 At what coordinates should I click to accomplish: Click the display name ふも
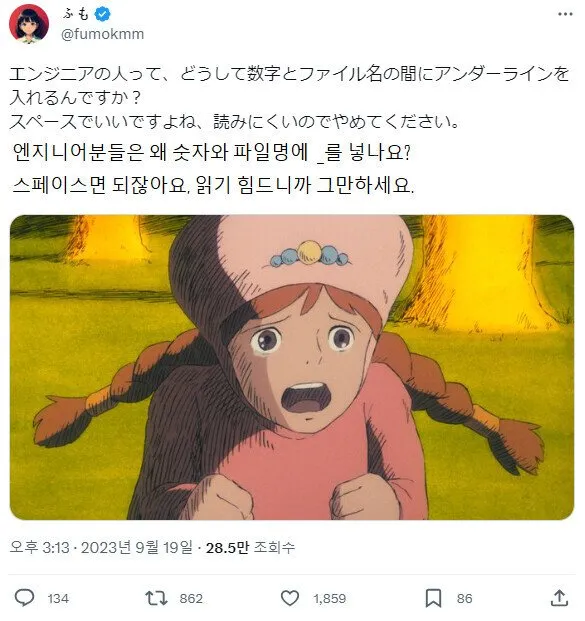[x=76, y=14]
